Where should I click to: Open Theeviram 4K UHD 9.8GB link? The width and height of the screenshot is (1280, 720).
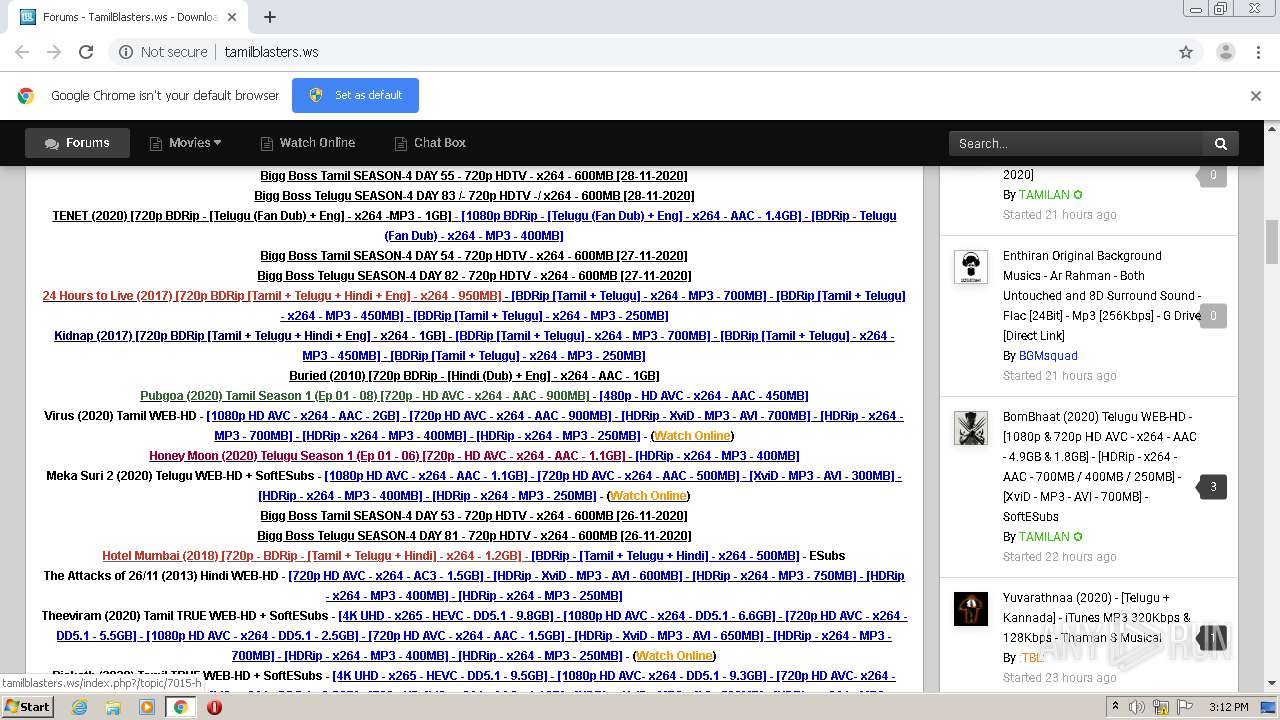point(447,616)
